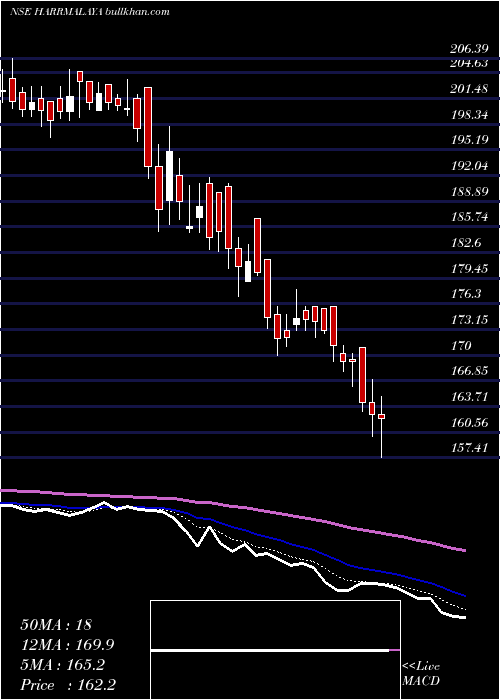The height and width of the screenshot is (700, 500).
Task: Click the 12MA : 169.9 reading
Action: click(67, 645)
